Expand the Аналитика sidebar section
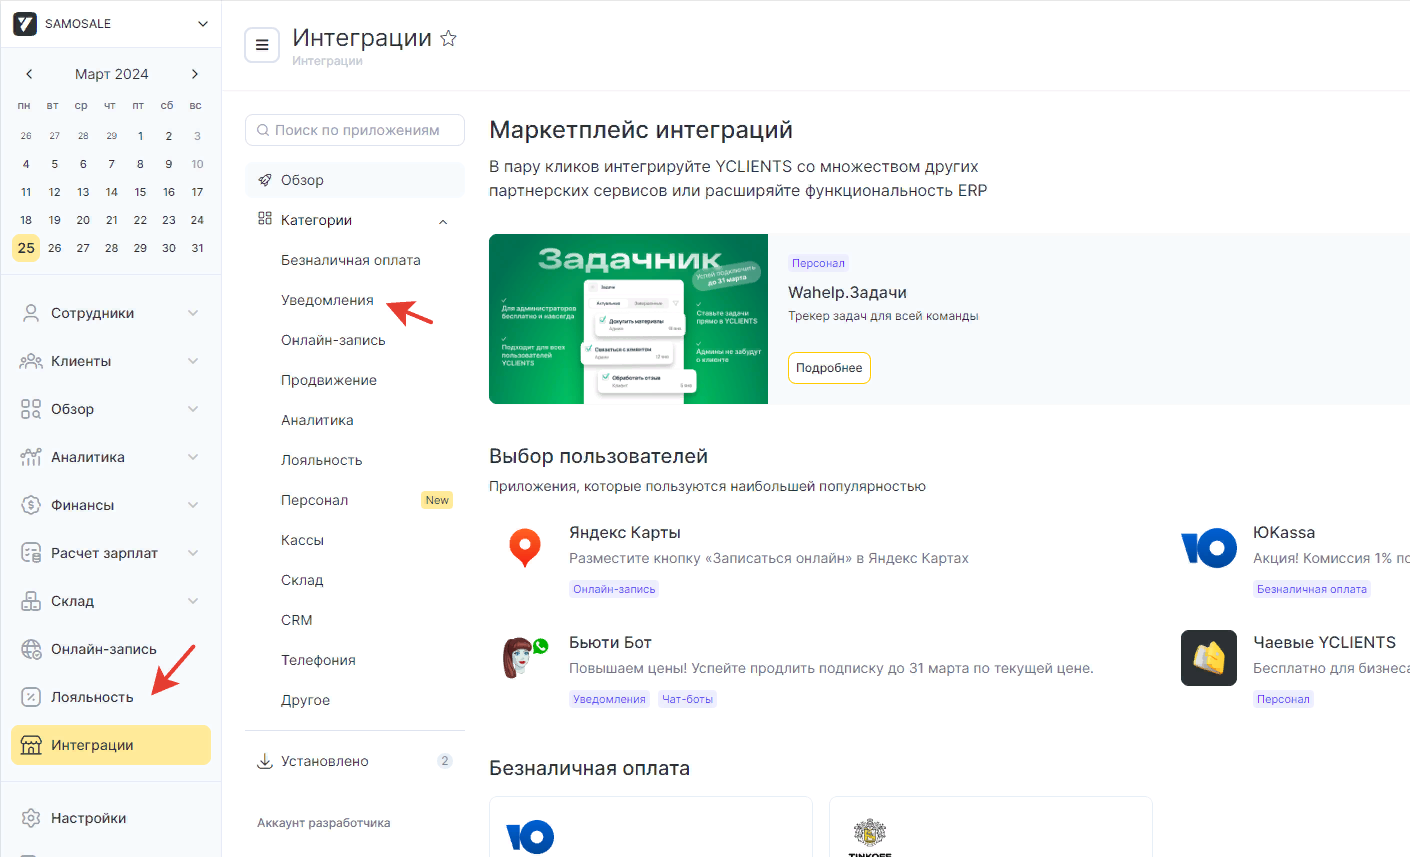1410x857 pixels. [x=193, y=457]
